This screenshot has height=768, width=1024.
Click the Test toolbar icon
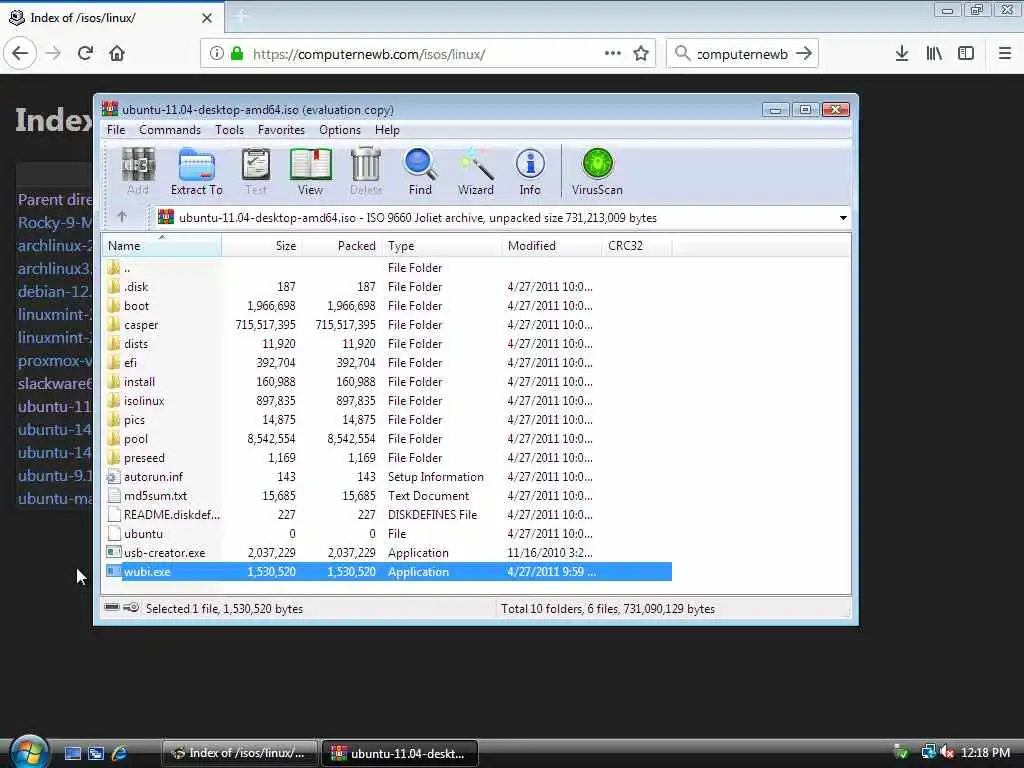[x=255, y=171]
